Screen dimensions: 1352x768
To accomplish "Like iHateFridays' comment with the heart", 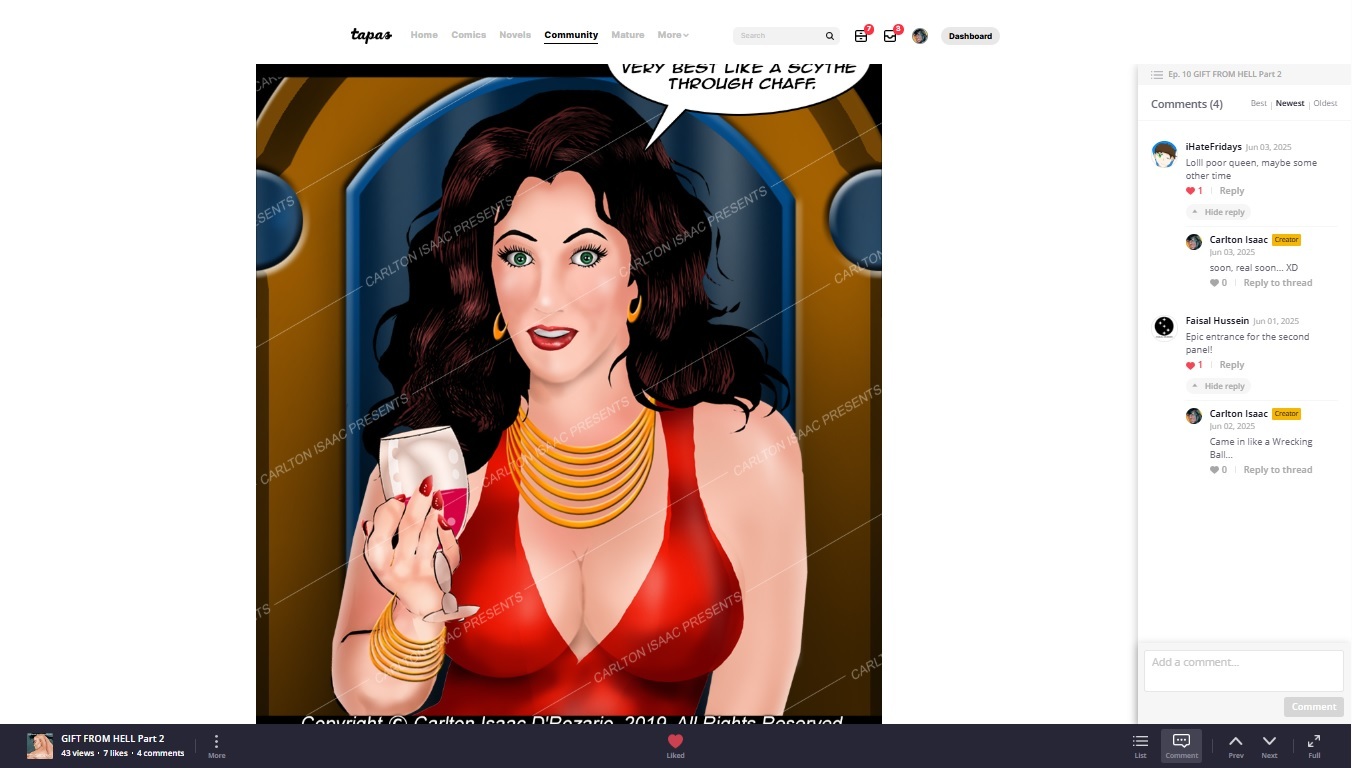I will (x=1191, y=191).
